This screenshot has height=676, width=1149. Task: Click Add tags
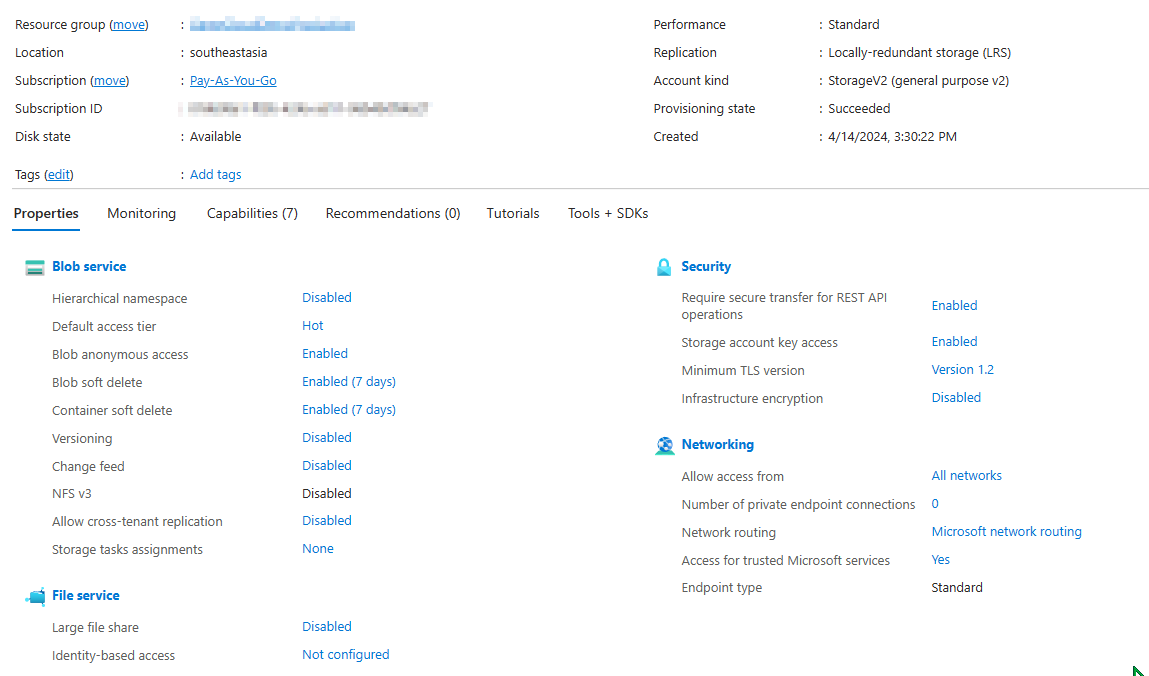(215, 174)
